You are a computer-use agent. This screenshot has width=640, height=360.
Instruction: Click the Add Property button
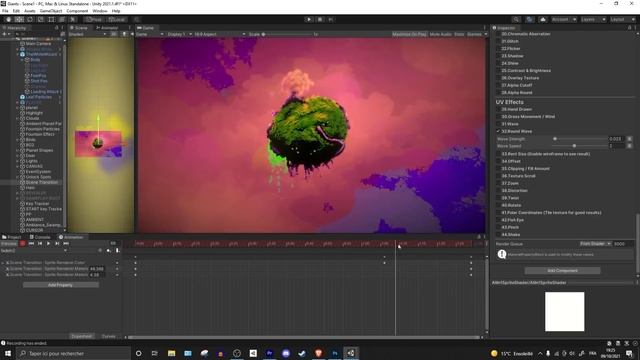point(60,285)
